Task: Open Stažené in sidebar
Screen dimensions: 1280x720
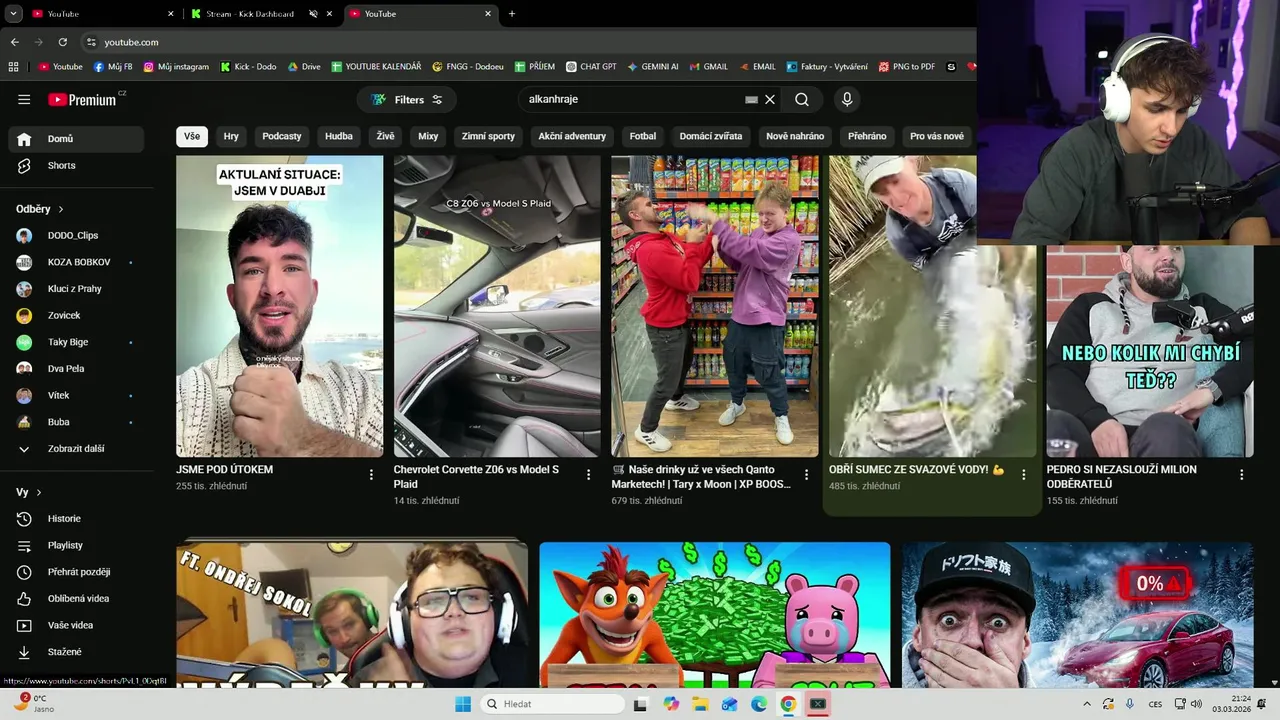Action: click(x=76, y=652)
